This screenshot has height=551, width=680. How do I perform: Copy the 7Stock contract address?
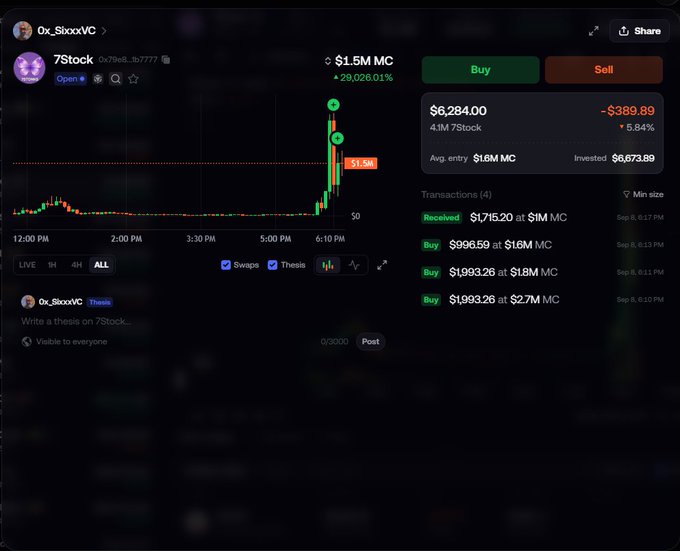point(166,59)
